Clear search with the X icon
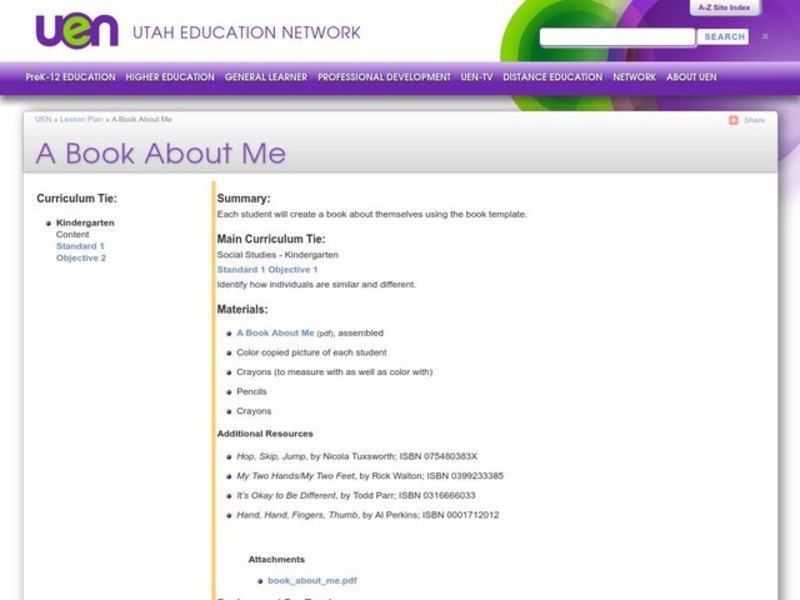Image resolution: width=800 pixels, height=600 pixels. click(x=765, y=37)
